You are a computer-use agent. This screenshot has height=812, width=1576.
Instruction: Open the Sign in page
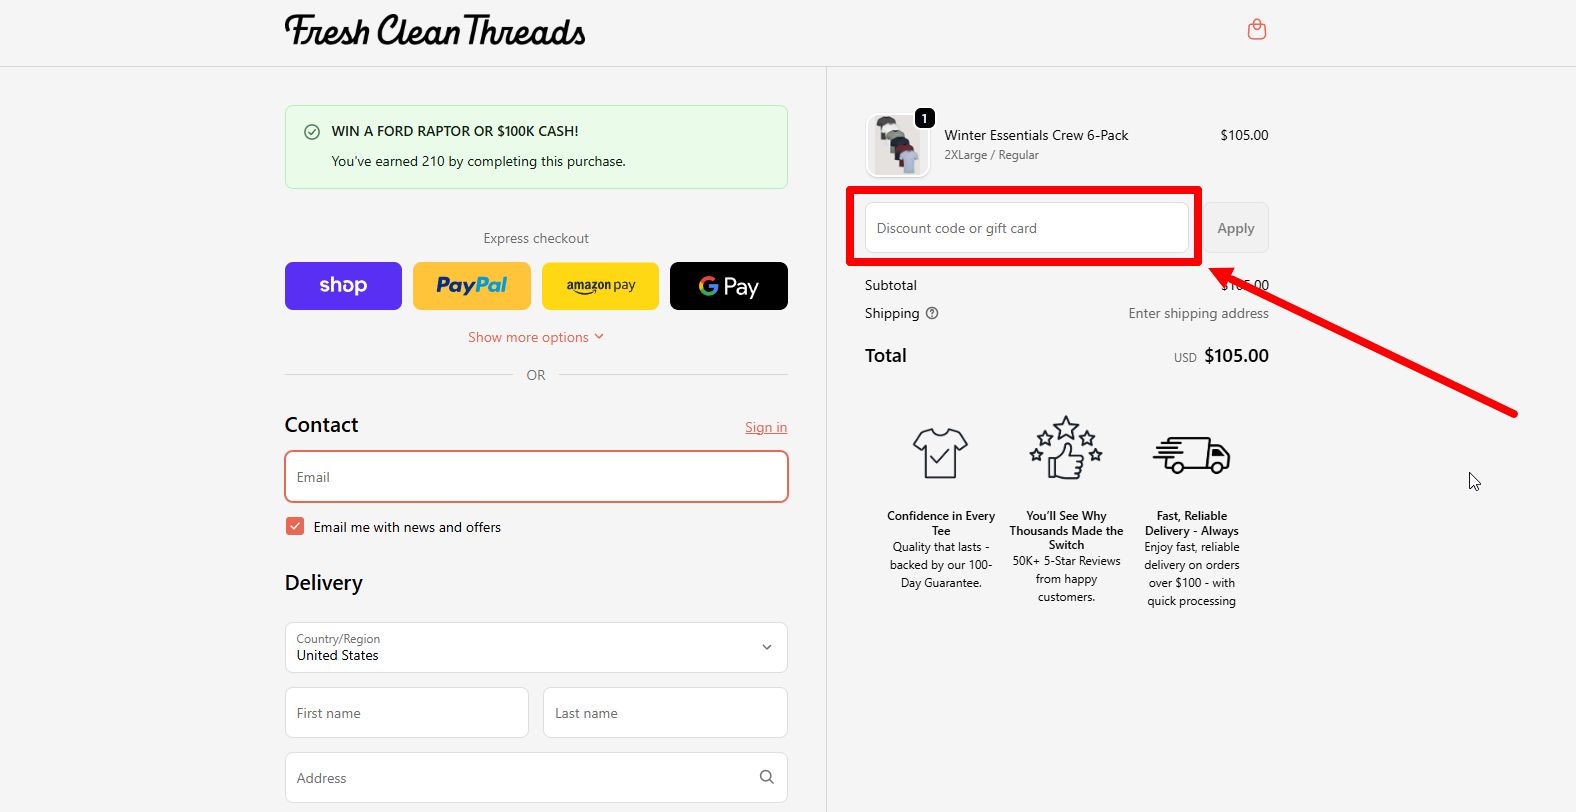click(x=766, y=427)
